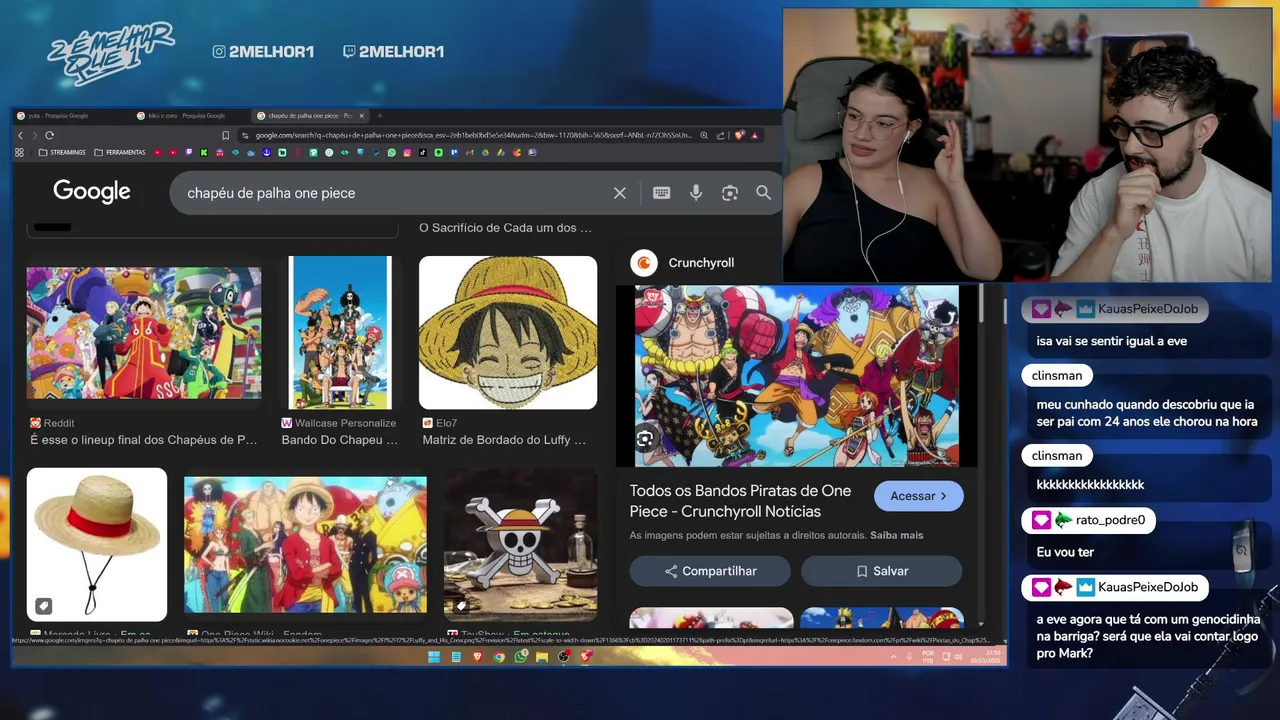Image resolution: width=1280 pixels, height=720 pixels.
Task: Open the Crunchyroll source name link
Action: [x=701, y=263]
